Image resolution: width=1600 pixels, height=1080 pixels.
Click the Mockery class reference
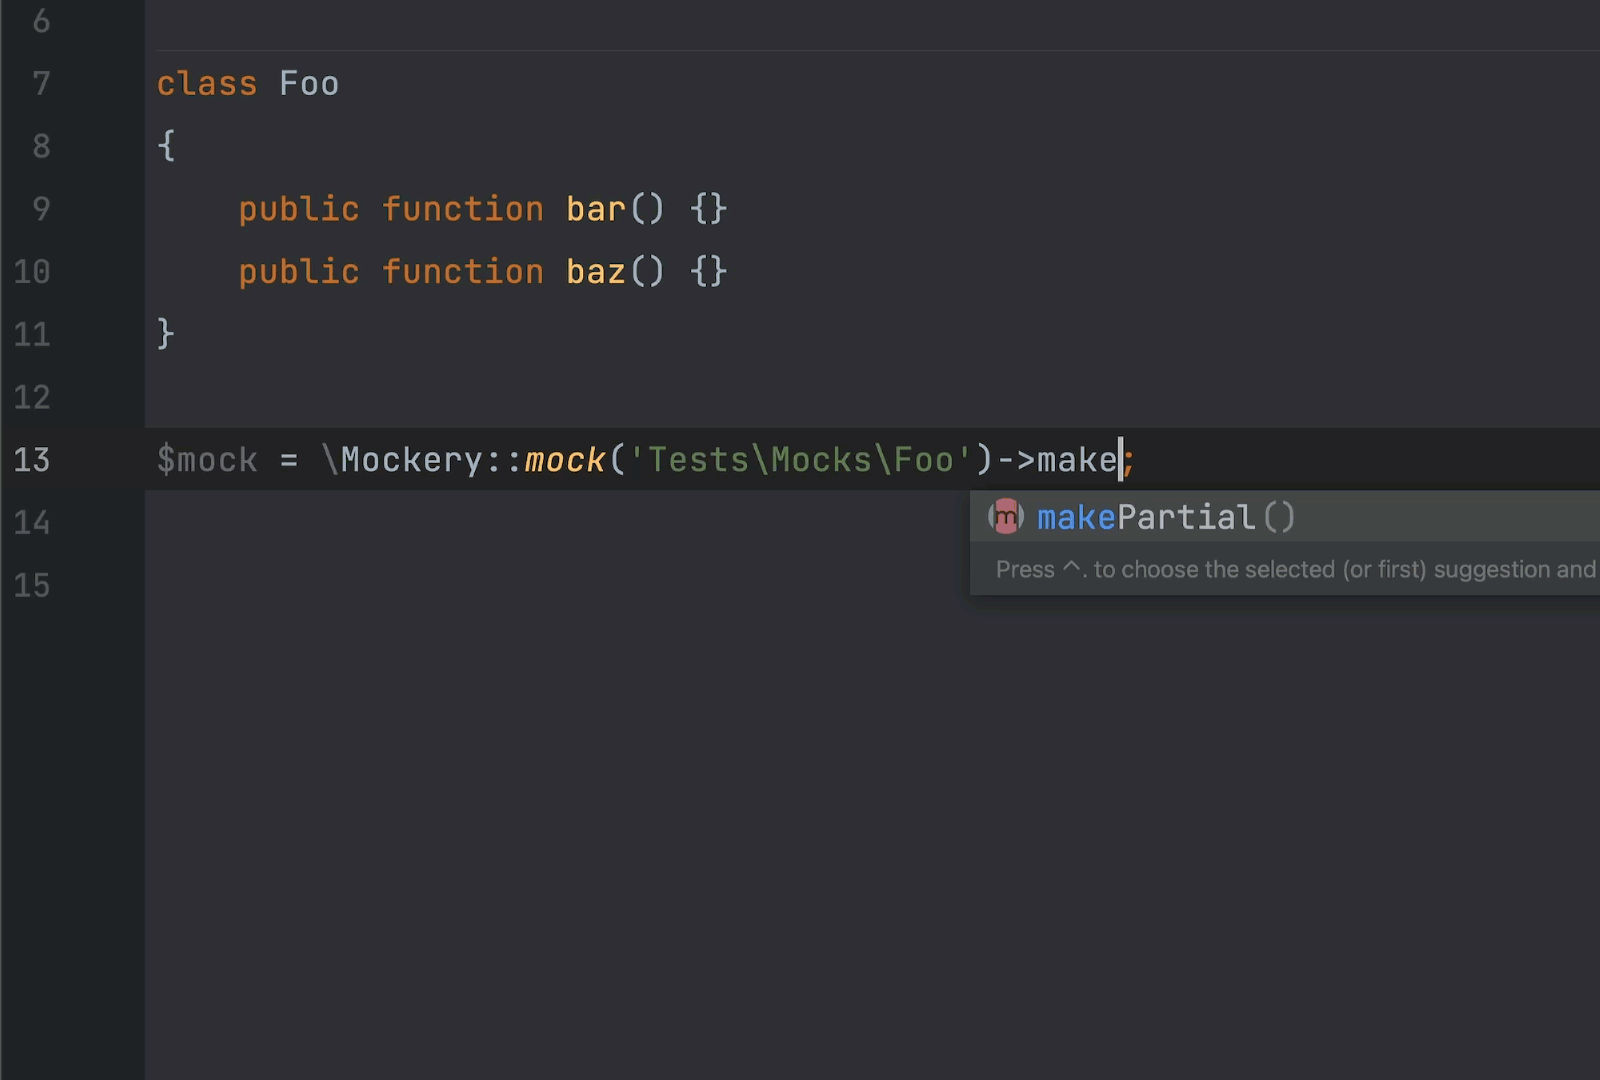[412, 460]
